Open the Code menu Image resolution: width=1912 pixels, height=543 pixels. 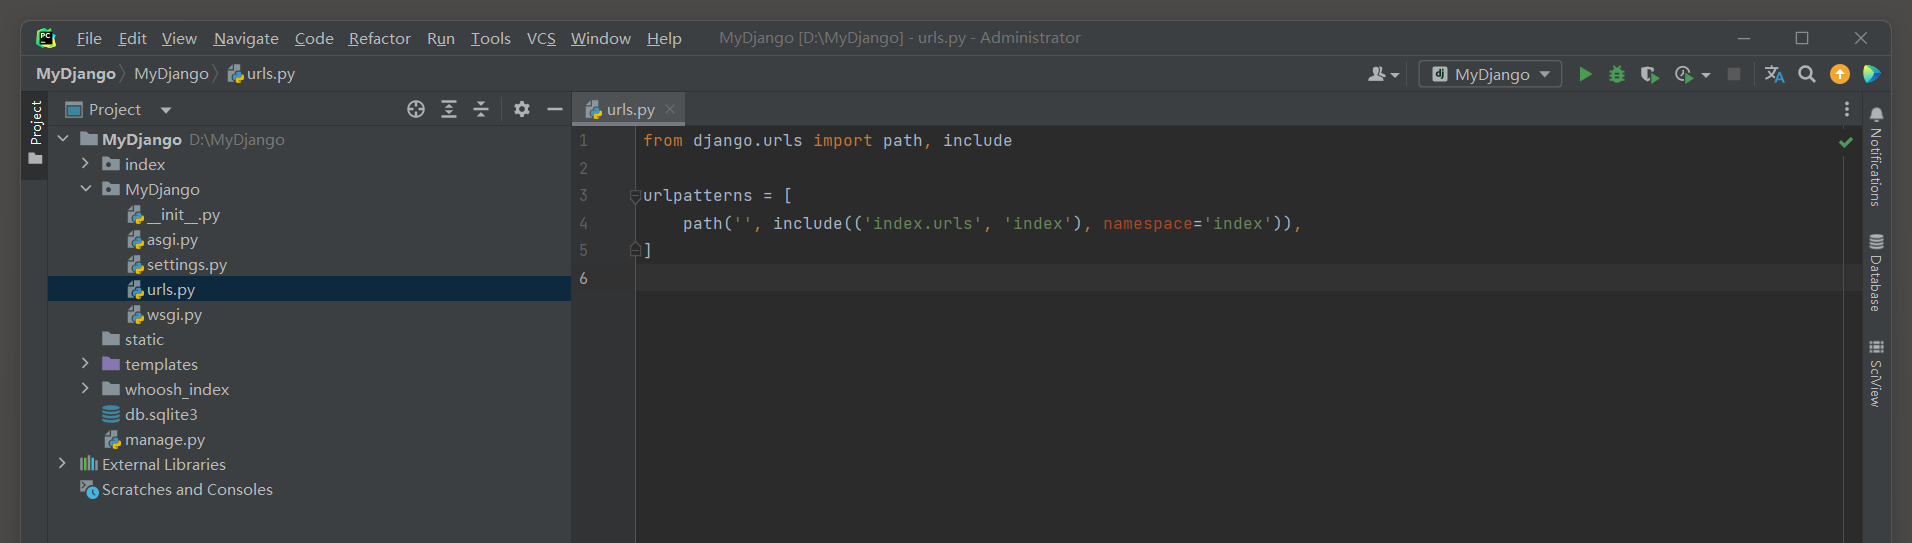pyautogui.click(x=314, y=38)
